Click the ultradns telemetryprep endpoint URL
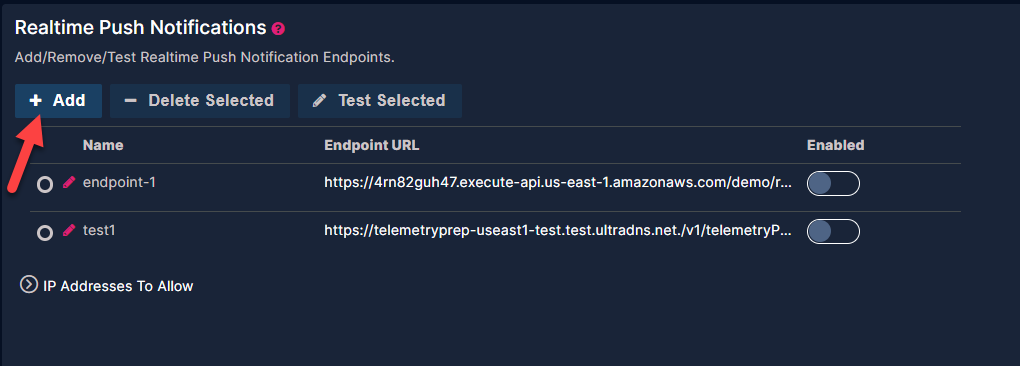The image size is (1020, 366). (558, 231)
